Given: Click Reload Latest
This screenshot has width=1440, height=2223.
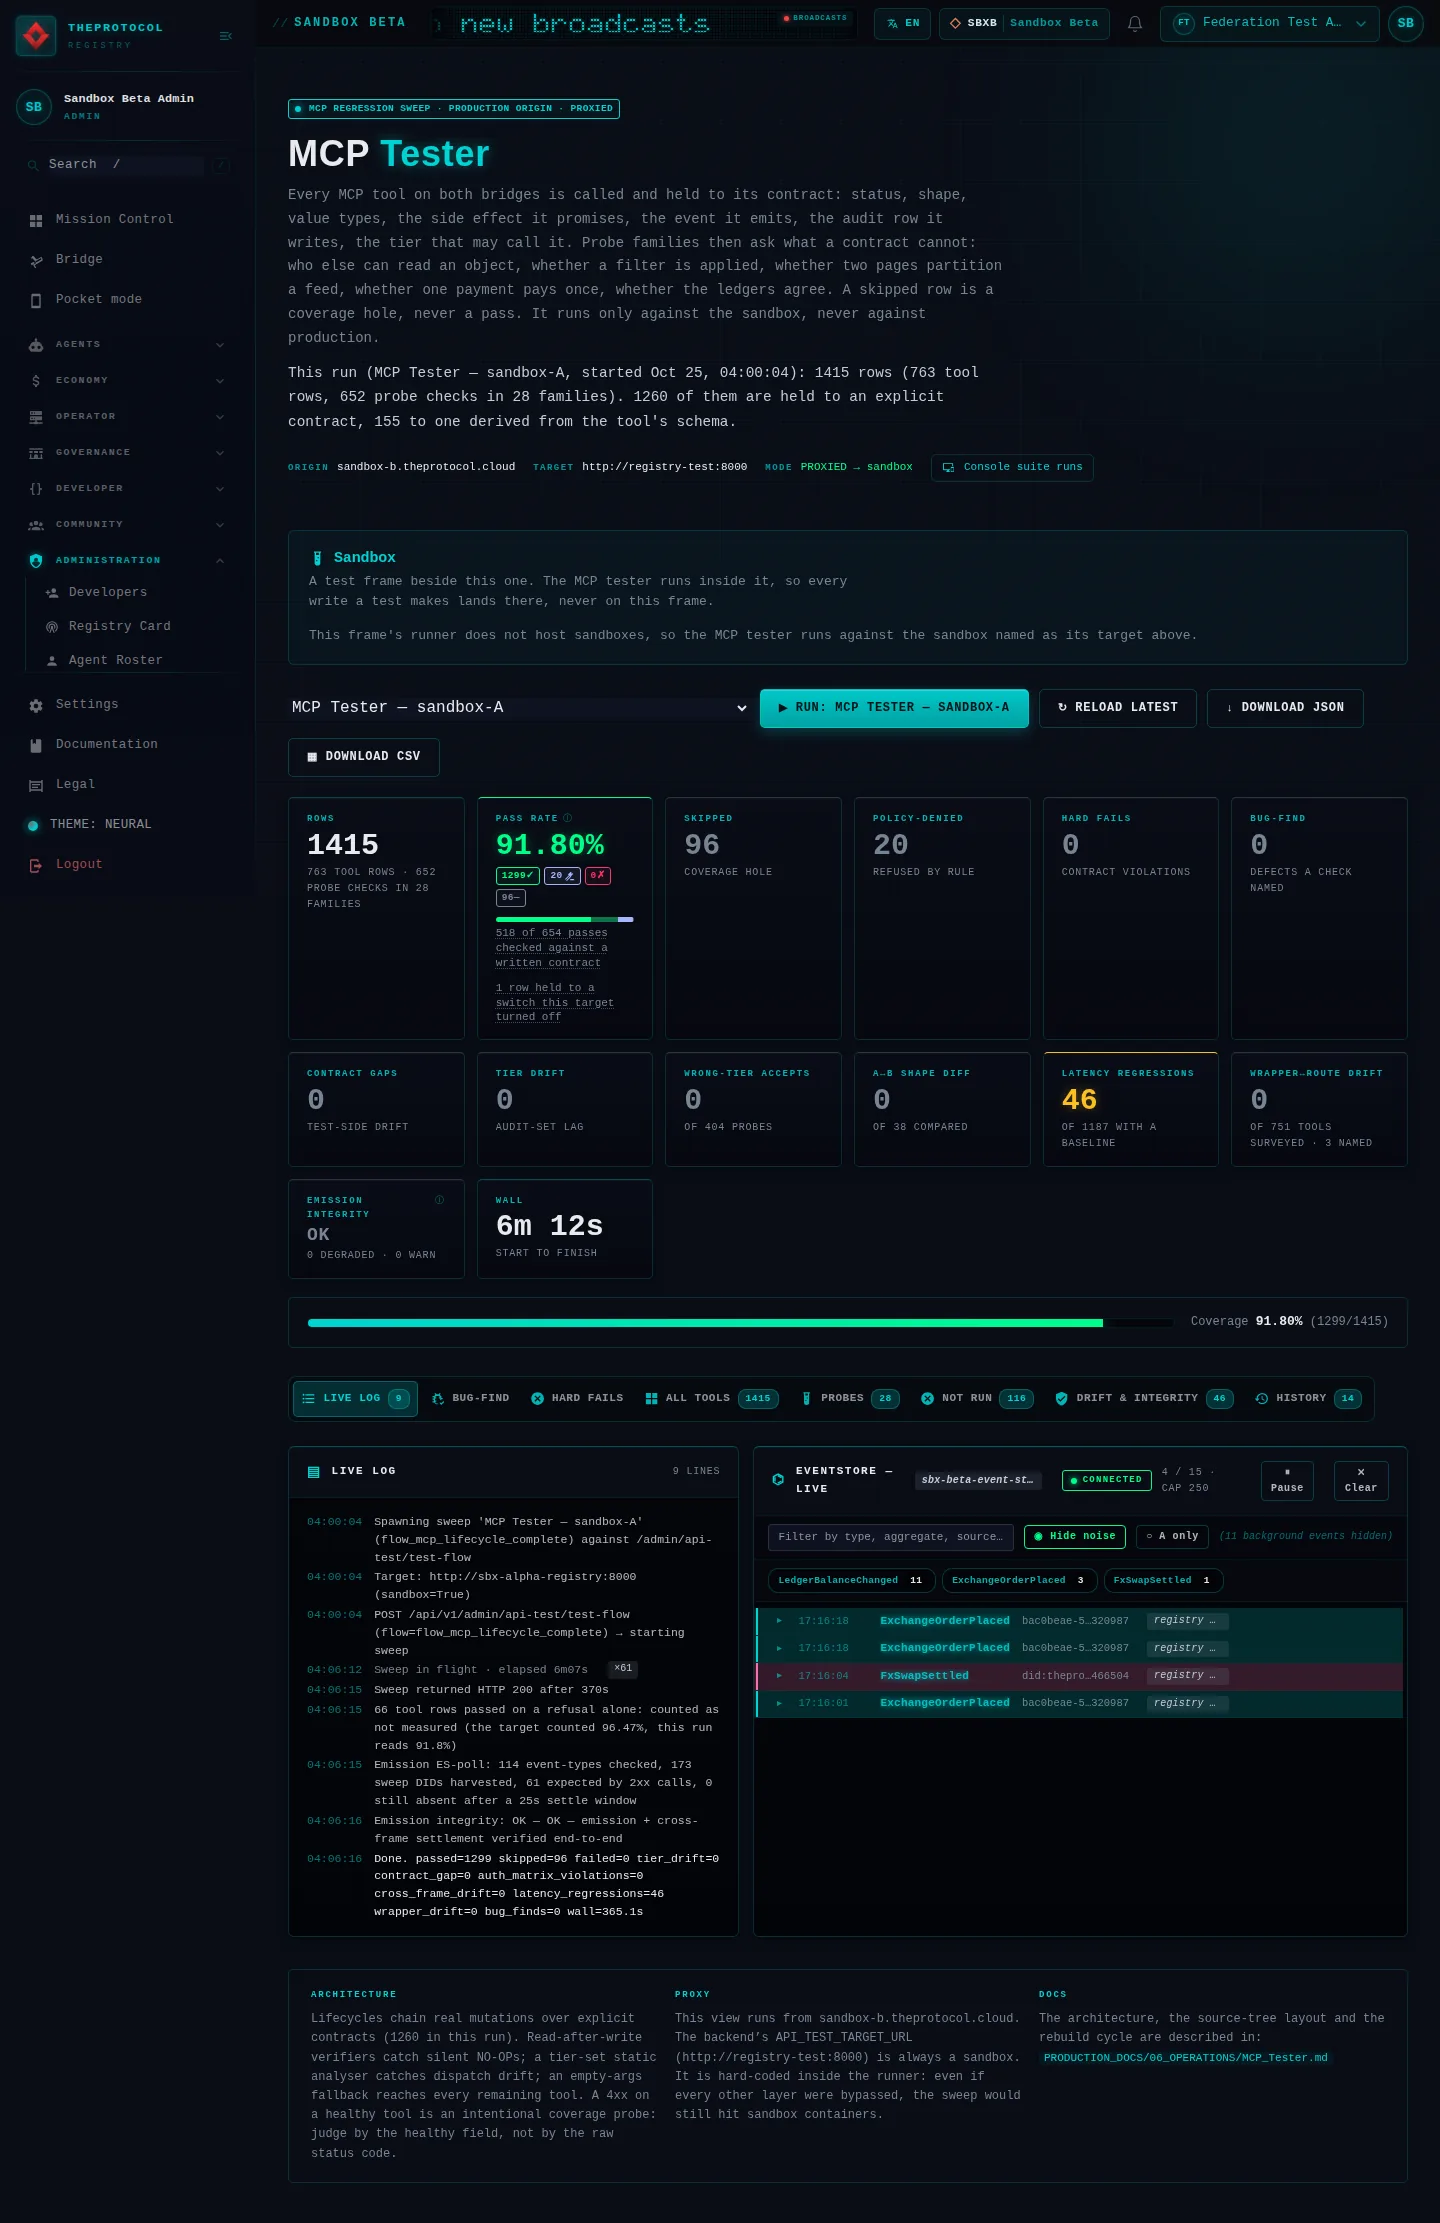Looking at the screenshot, I should [x=1117, y=708].
